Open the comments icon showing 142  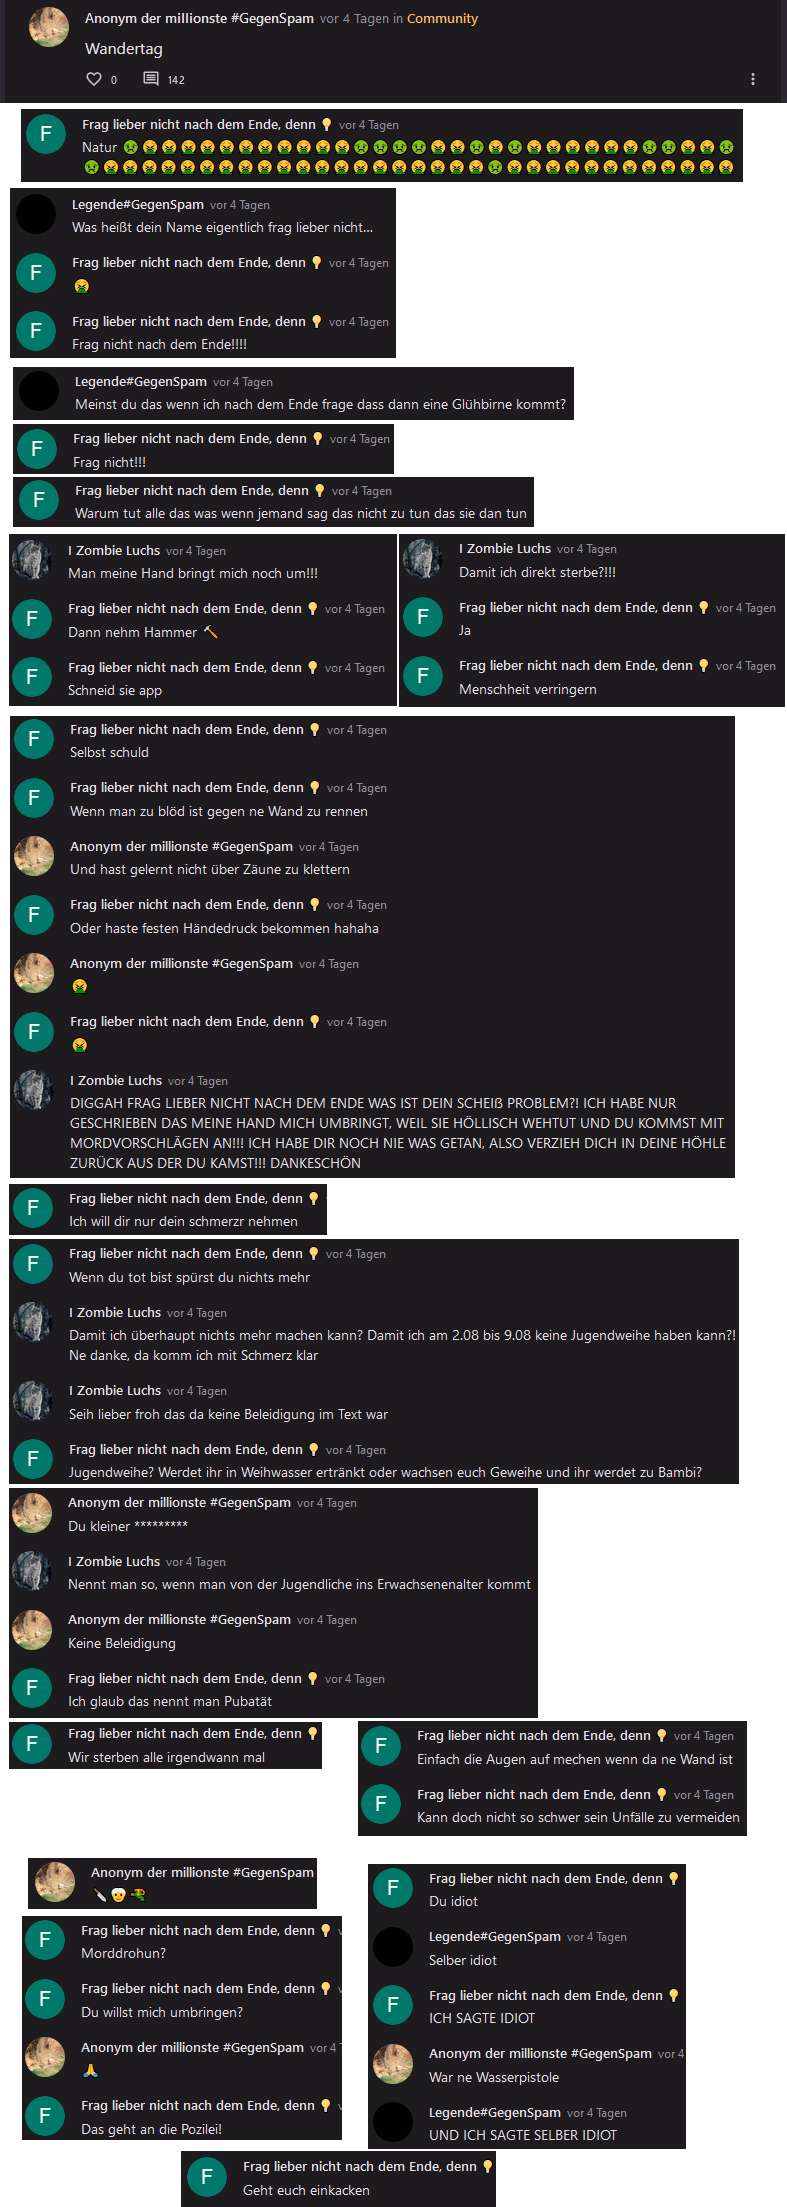tap(151, 79)
